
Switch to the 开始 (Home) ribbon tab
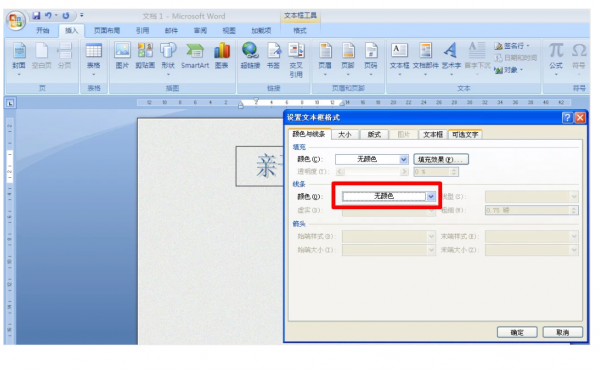42,30
